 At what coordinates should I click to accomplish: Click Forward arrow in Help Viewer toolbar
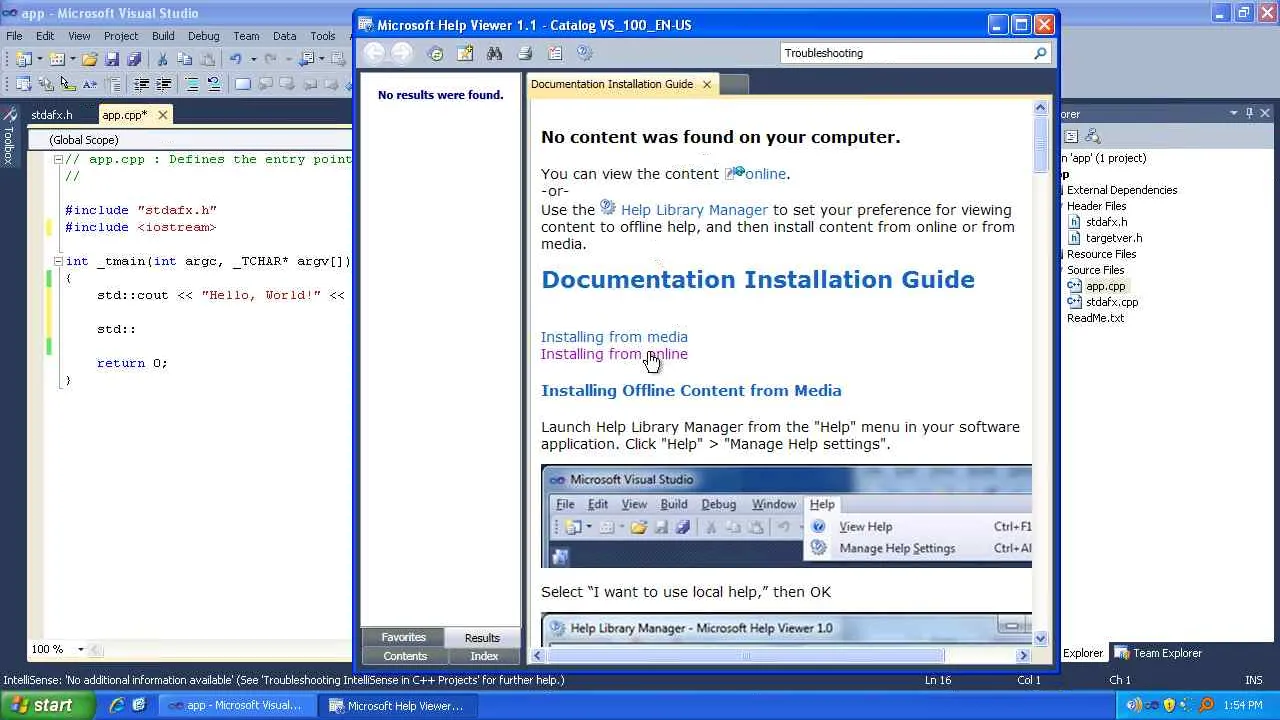[x=401, y=53]
